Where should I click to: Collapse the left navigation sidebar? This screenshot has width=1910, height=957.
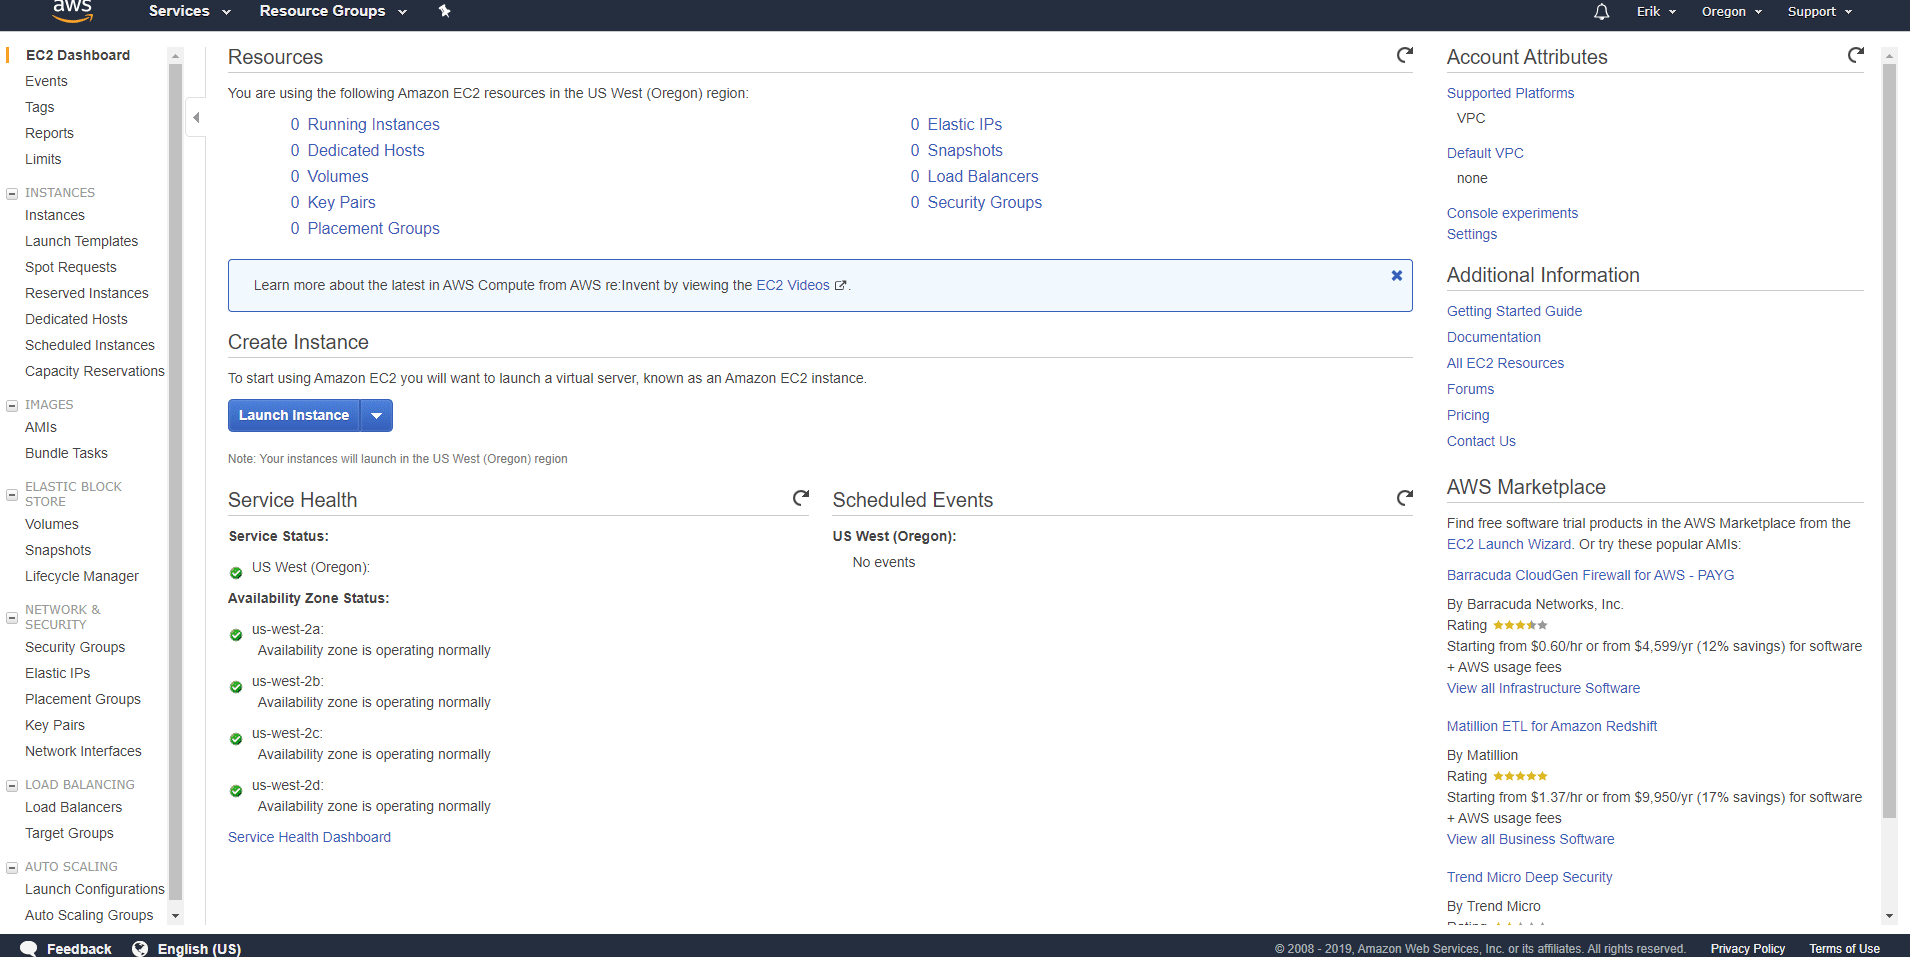pos(196,117)
